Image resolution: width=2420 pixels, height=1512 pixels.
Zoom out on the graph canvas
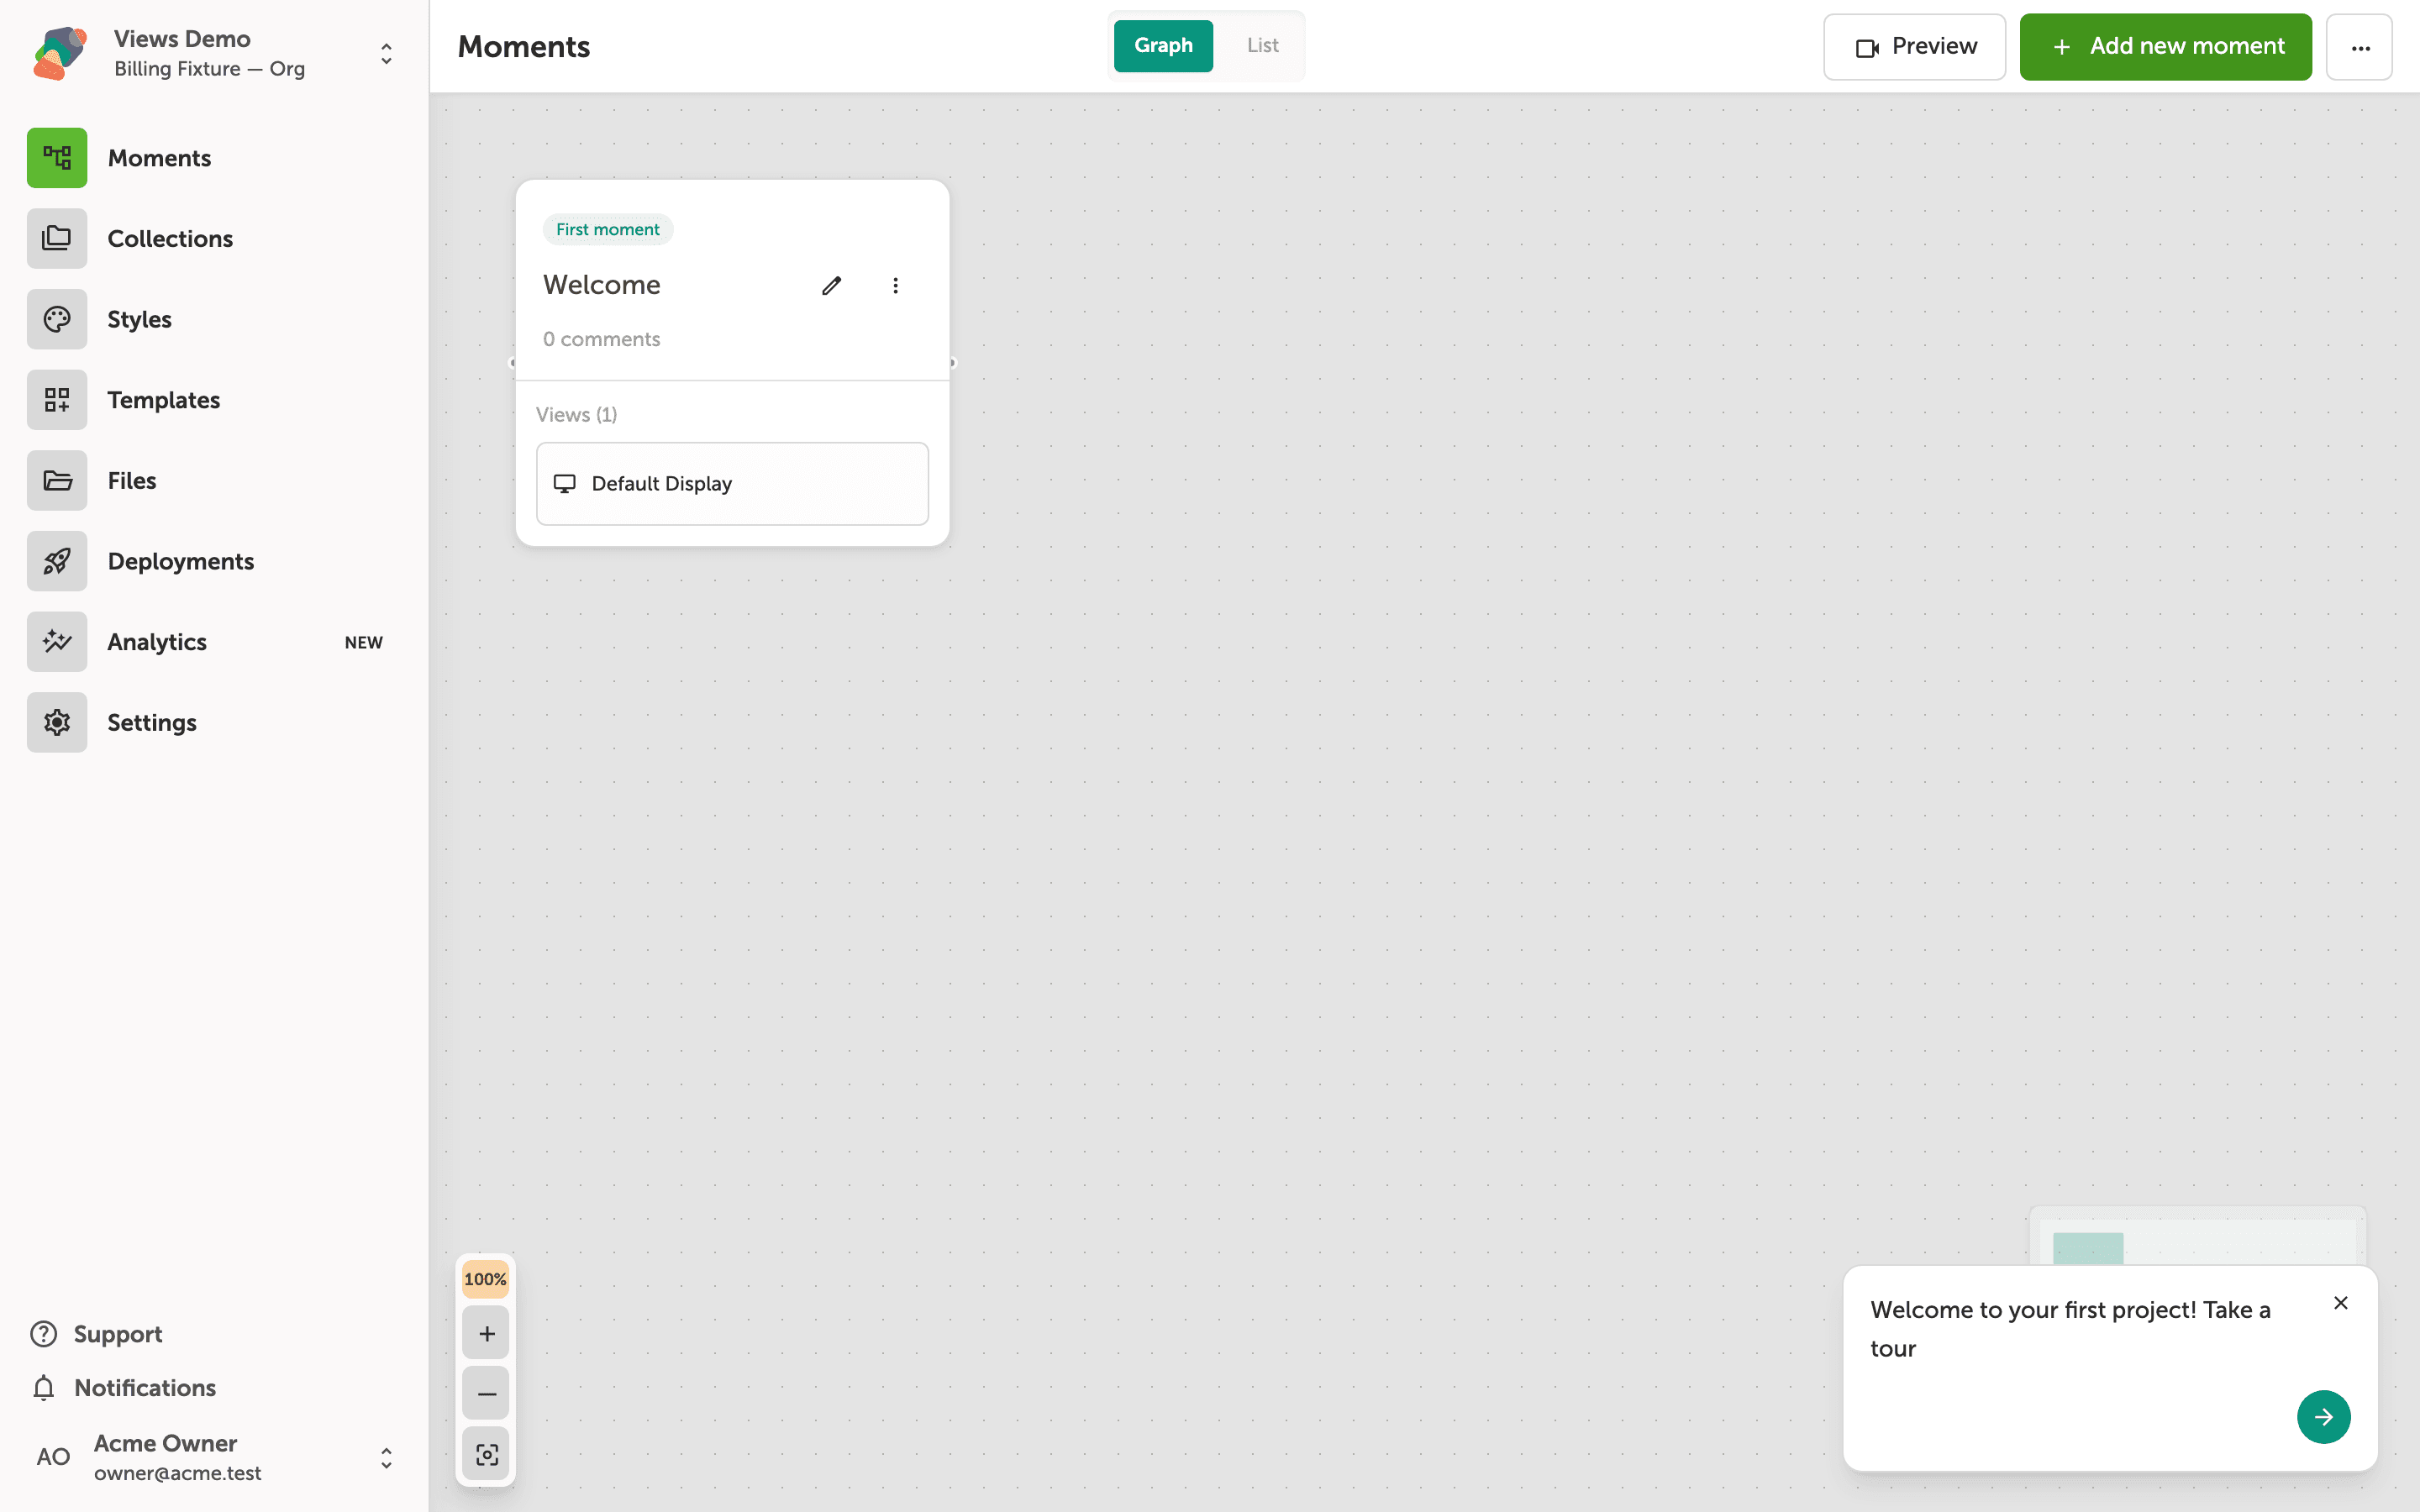click(486, 1394)
